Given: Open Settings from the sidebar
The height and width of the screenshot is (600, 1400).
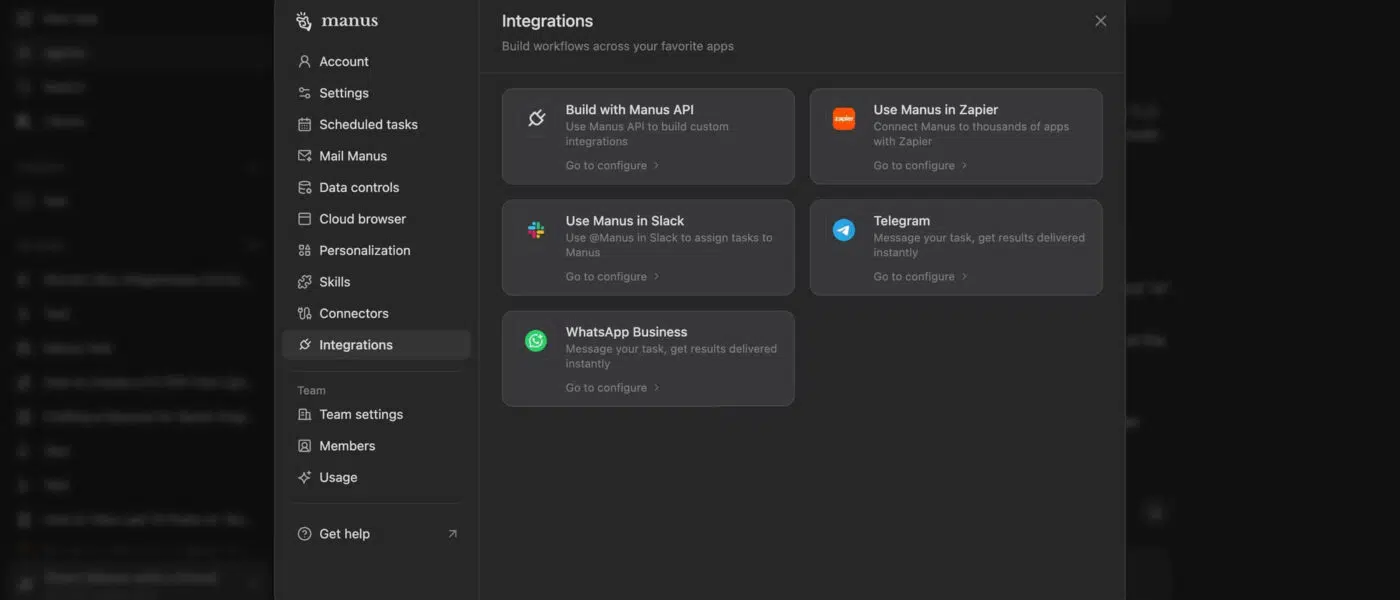Looking at the screenshot, I should [342, 92].
